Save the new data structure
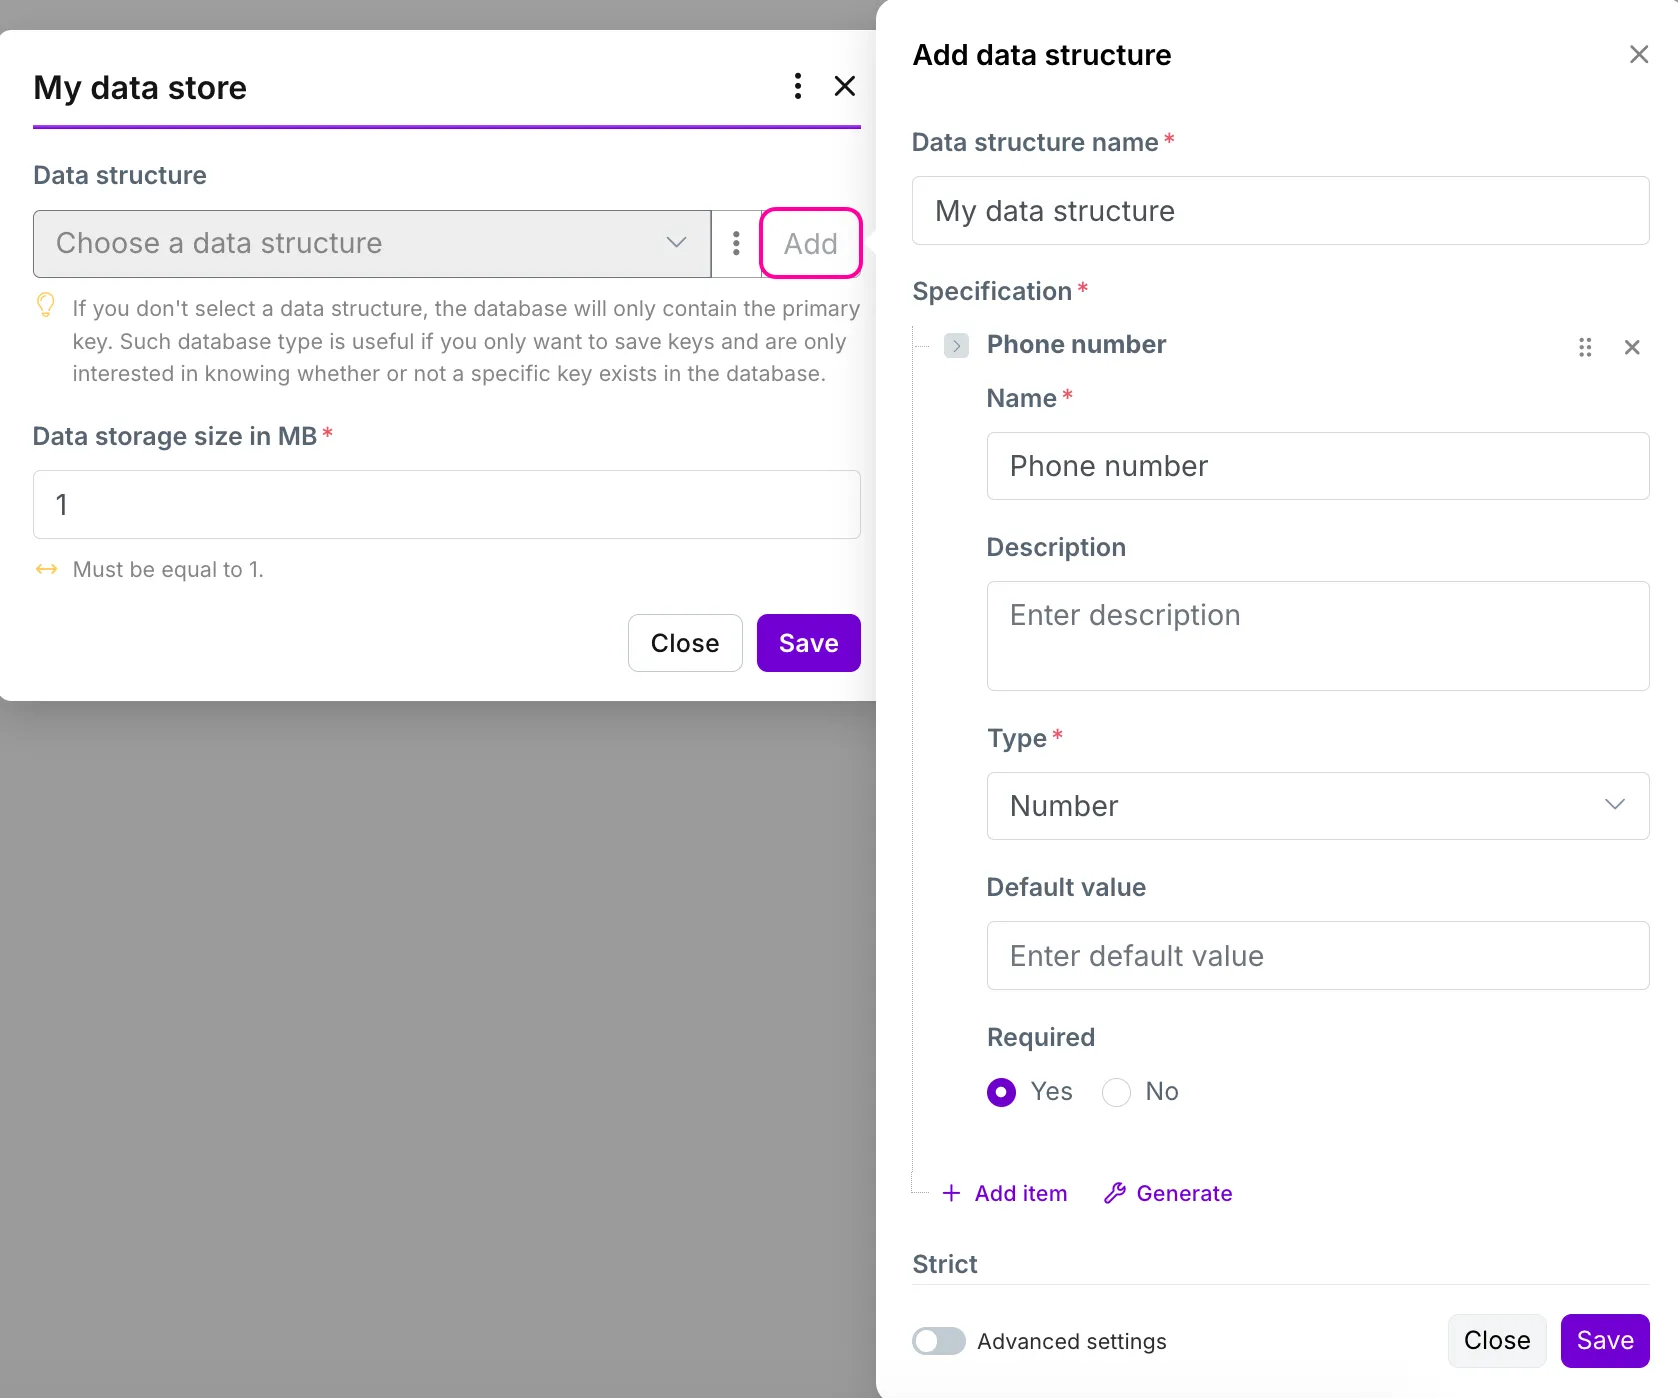Image resolution: width=1678 pixels, height=1398 pixels. [x=1605, y=1340]
